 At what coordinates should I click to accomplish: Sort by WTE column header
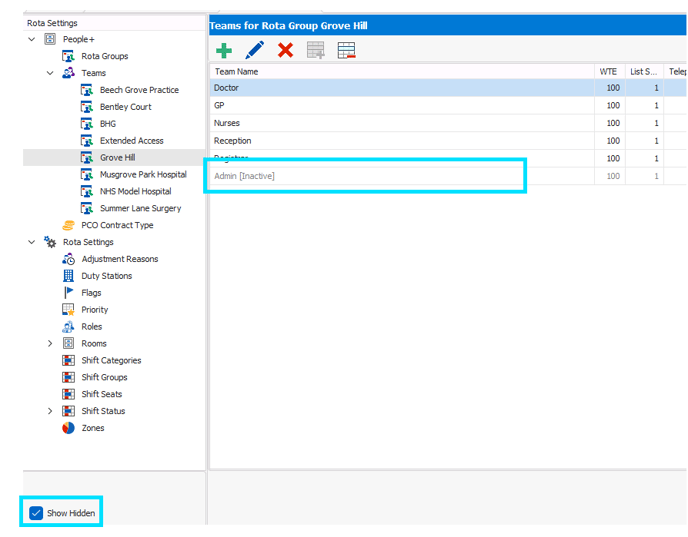click(610, 72)
